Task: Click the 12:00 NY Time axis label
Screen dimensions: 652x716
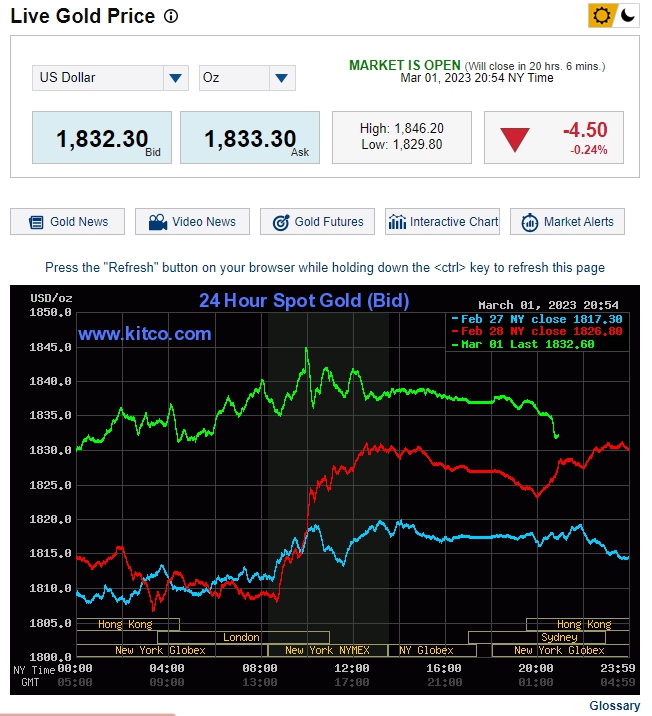Action: click(352, 669)
